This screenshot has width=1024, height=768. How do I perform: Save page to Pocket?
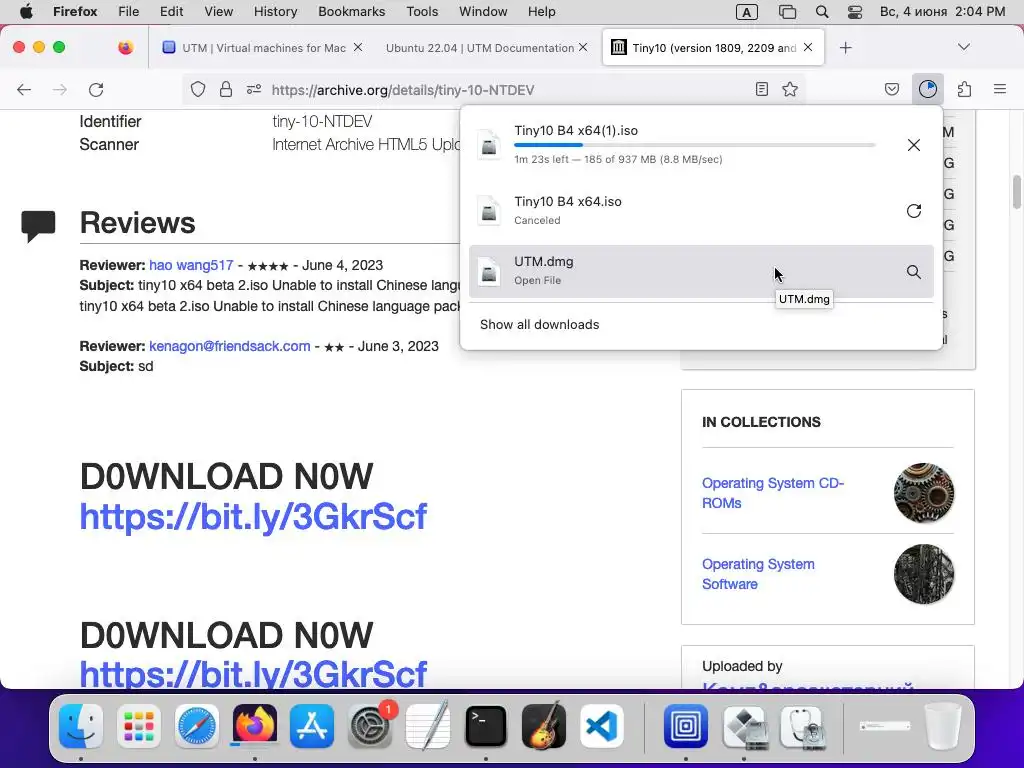891,89
